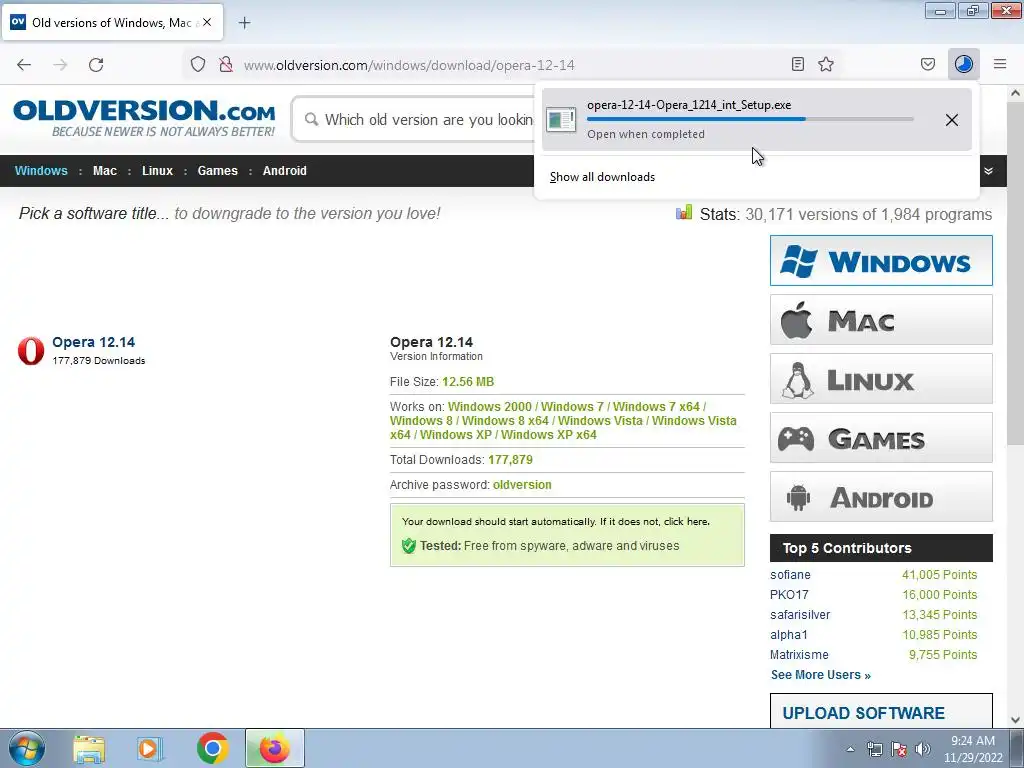Close the Old versions browser tab
The image size is (1024, 768).
(206, 22)
